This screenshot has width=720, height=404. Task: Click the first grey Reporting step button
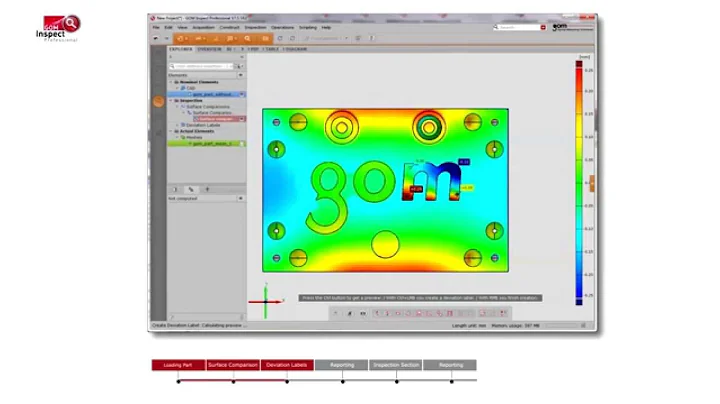tap(342, 365)
